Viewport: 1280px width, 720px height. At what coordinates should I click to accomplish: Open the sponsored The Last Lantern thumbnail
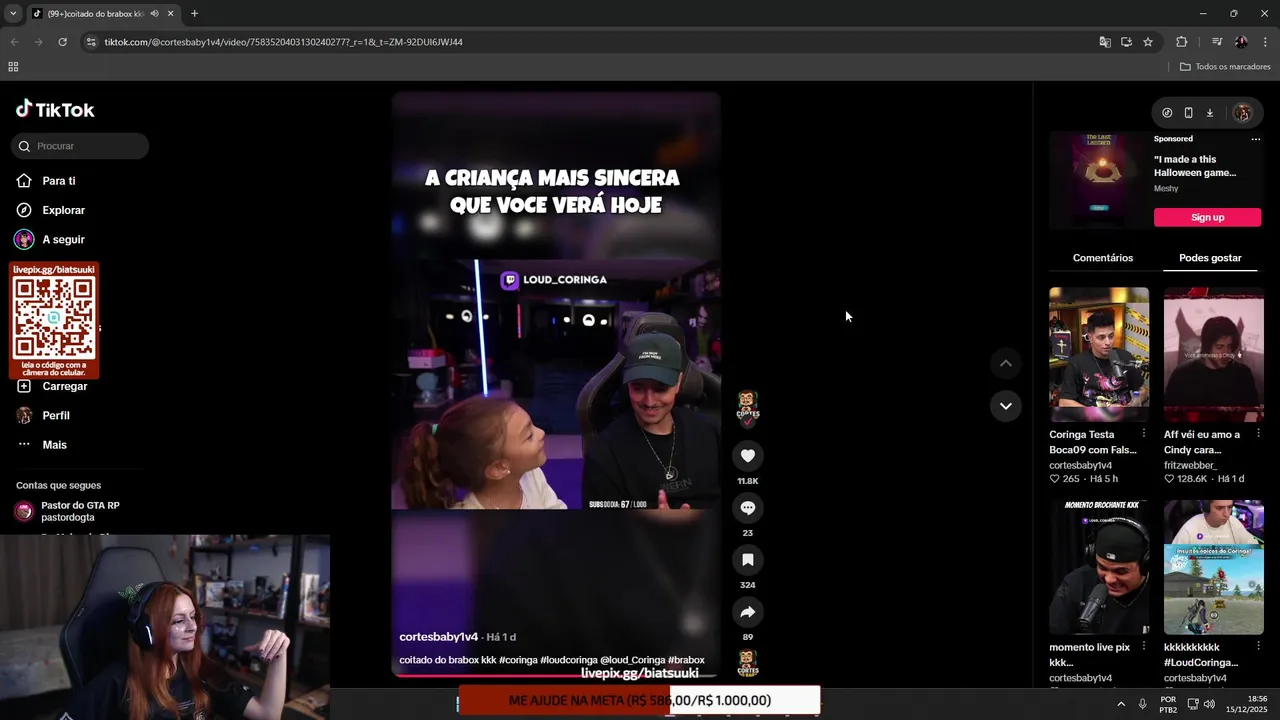coord(1099,180)
